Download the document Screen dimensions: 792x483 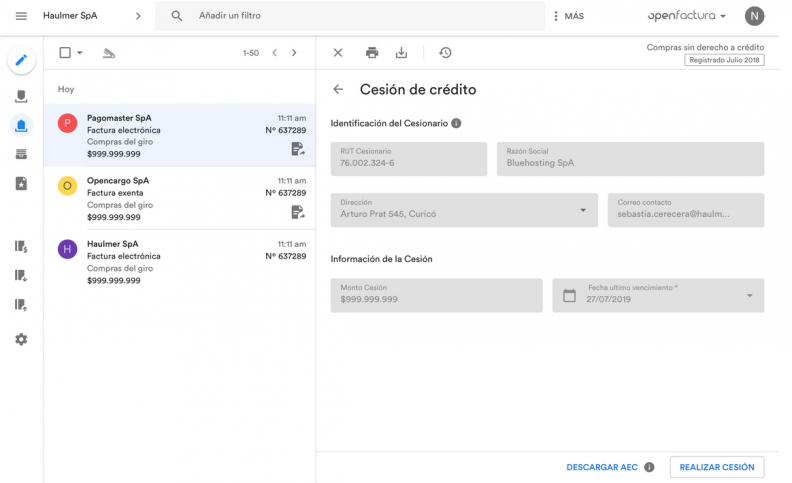coord(402,53)
